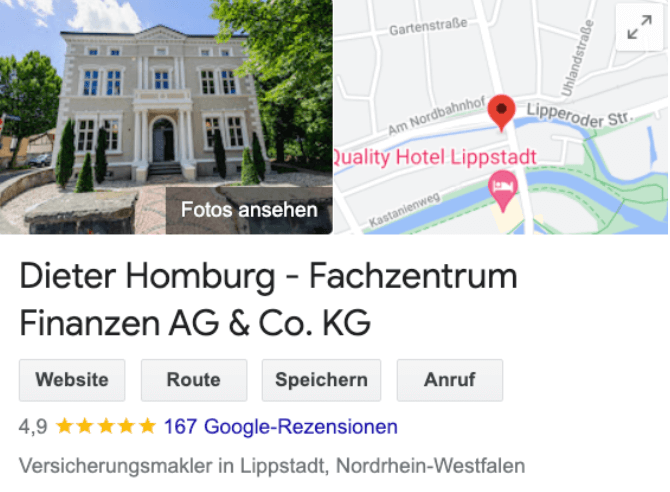Click the Route button
This screenshot has height=492, width=670.
point(194,380)
